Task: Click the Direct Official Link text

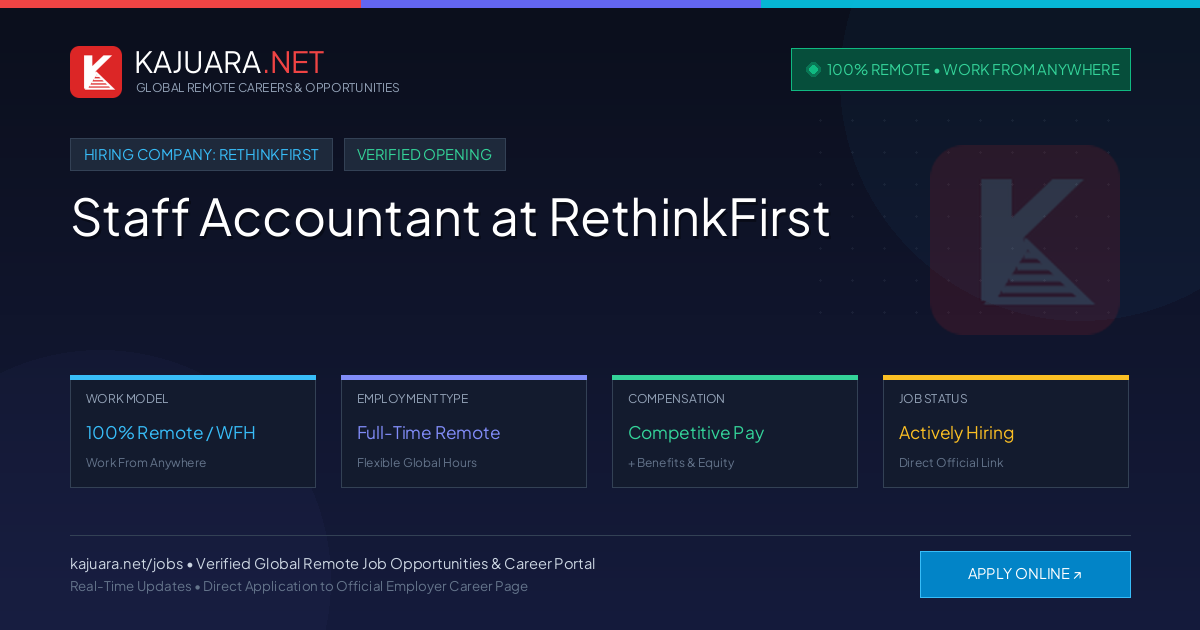Action: (x=951, y=463)
